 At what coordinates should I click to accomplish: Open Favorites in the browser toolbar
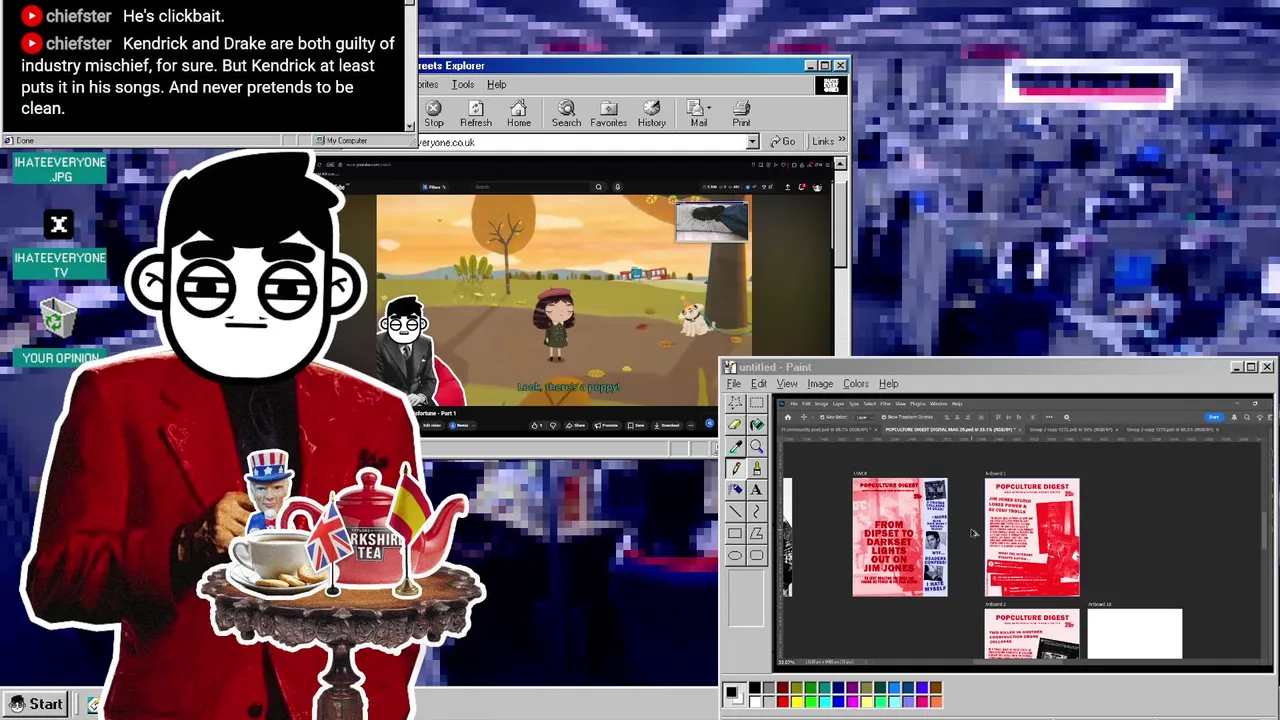pyautogui.click(x=608, y=113)
